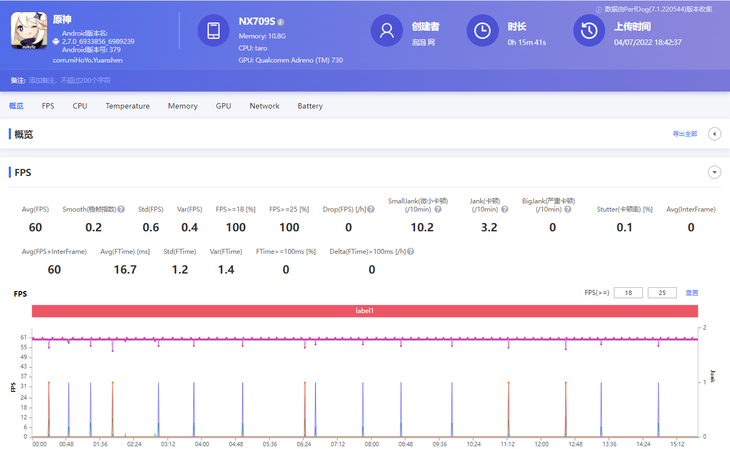This screenshot has width=730, height=449.
Task: Click GPU: Qualcomm Adreno (TM) 730 text
Action: pyautogui.click(x=291, y=60)
